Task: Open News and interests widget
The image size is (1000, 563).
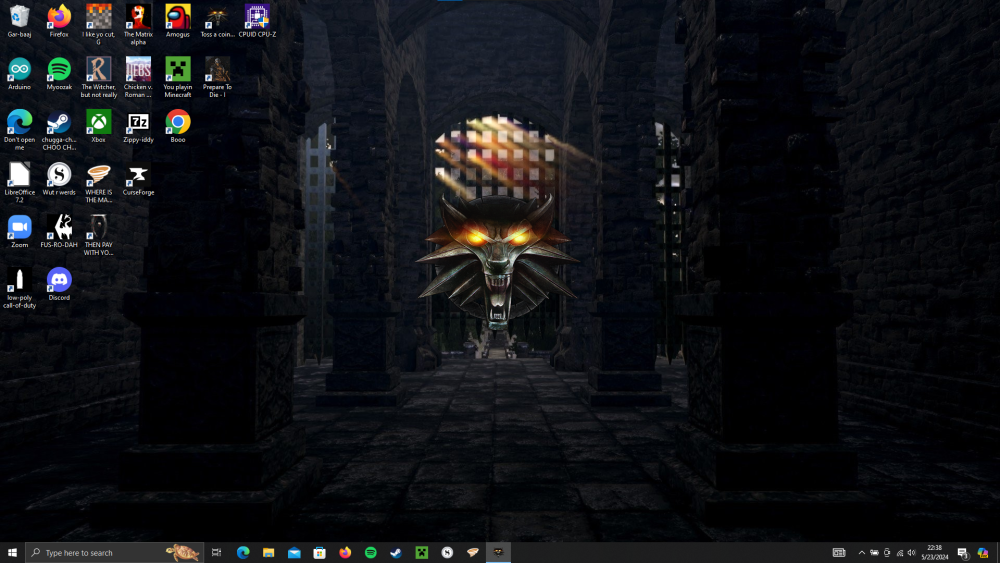Action: [x=839, y=552]
